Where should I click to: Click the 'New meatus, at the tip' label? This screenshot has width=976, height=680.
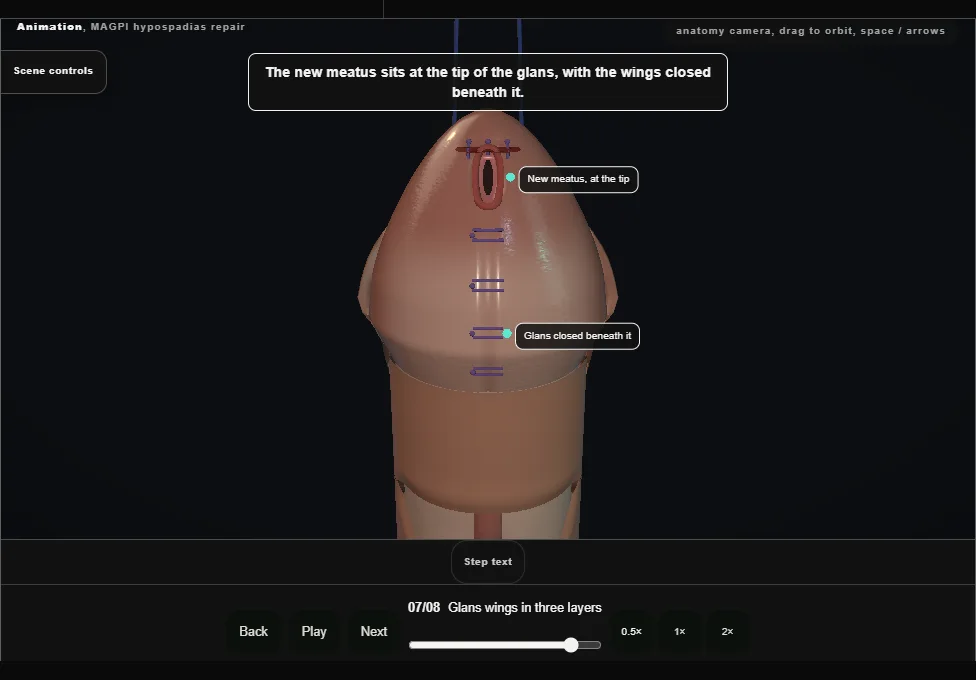click(x=578, y=179)
